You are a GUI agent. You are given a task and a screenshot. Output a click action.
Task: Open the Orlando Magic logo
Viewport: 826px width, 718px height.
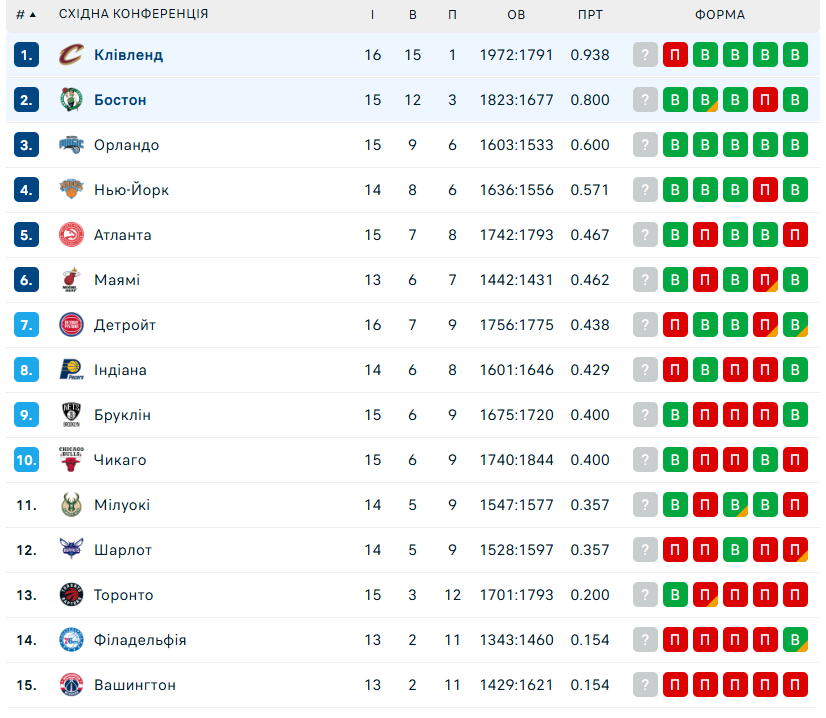click(71, 145)
